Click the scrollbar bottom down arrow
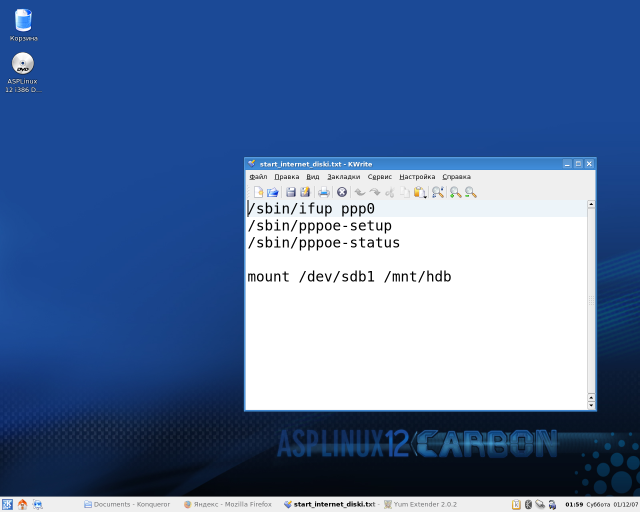Image resolution: width=640 pixels, height=512 pixels. pos(591,405)
